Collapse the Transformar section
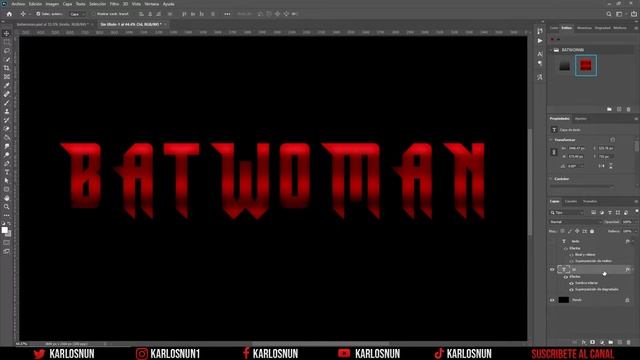640x360 pixels. pyautogui.click(x=551, y=140)
